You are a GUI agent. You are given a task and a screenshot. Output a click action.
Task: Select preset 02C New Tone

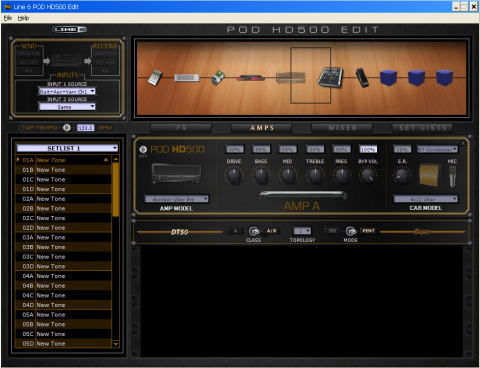coord(64,218)
